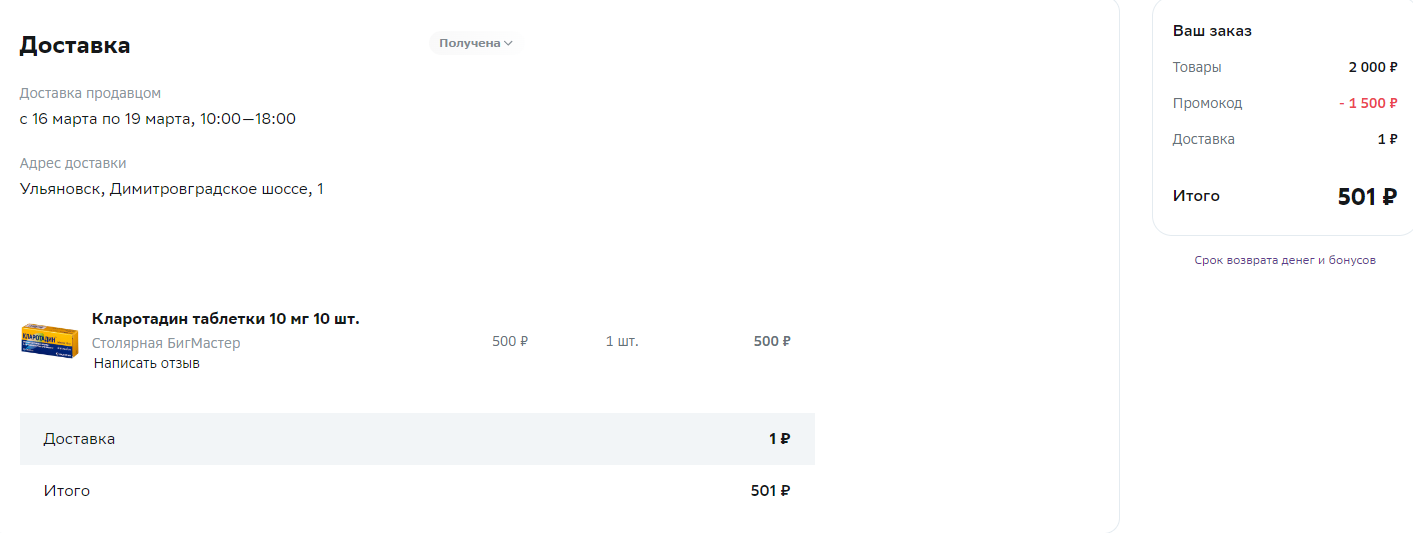Click the gray Доставка 1 ₽ row
Image resolution: width=1413 pixels, height=533 pixels.
pyautogui.click(x=417, y=439)
